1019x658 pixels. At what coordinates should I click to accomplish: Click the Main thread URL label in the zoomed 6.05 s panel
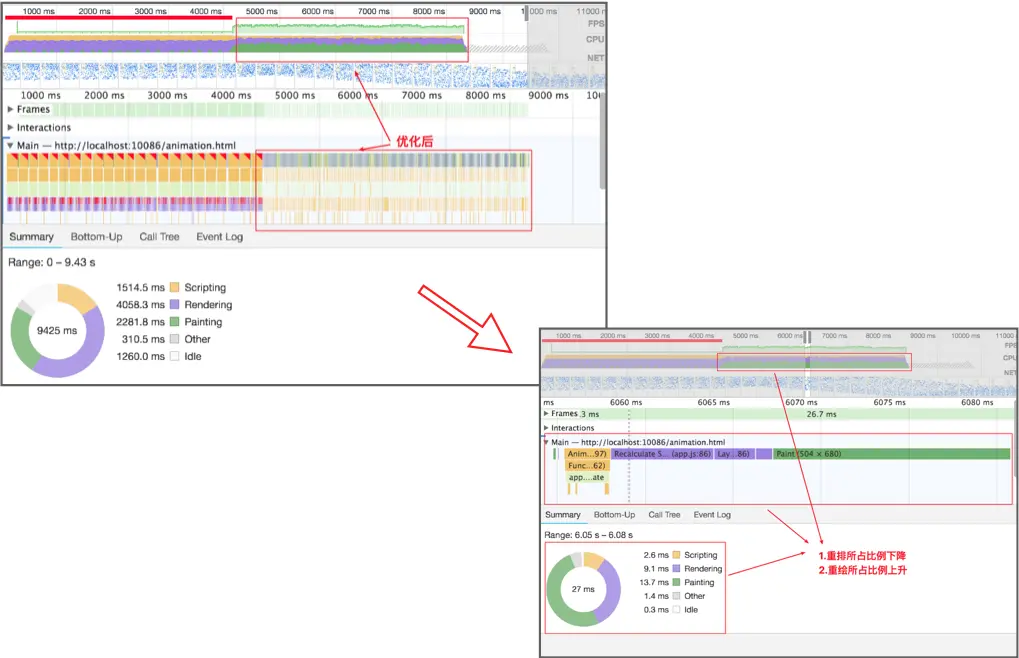coord(638,442)
